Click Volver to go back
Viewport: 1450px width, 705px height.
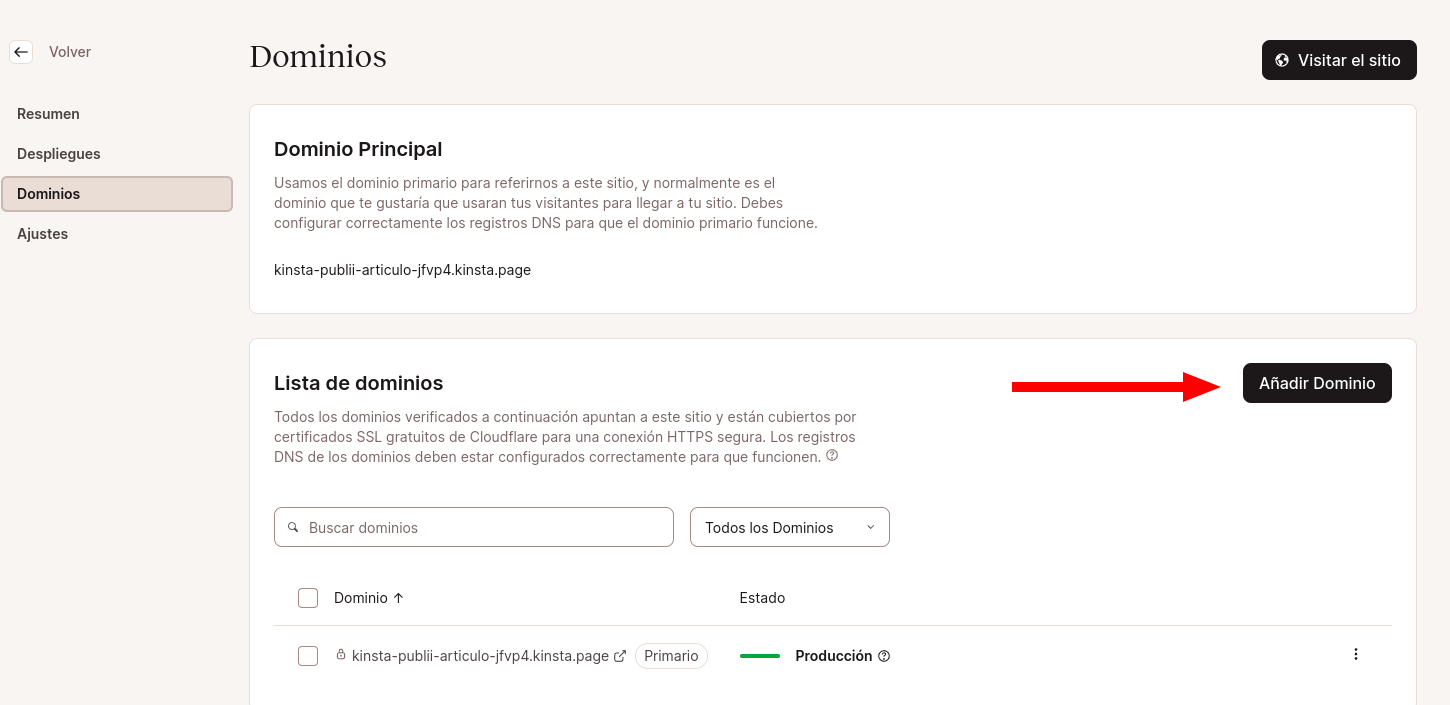pyautogui.click(x=70, y=51)
